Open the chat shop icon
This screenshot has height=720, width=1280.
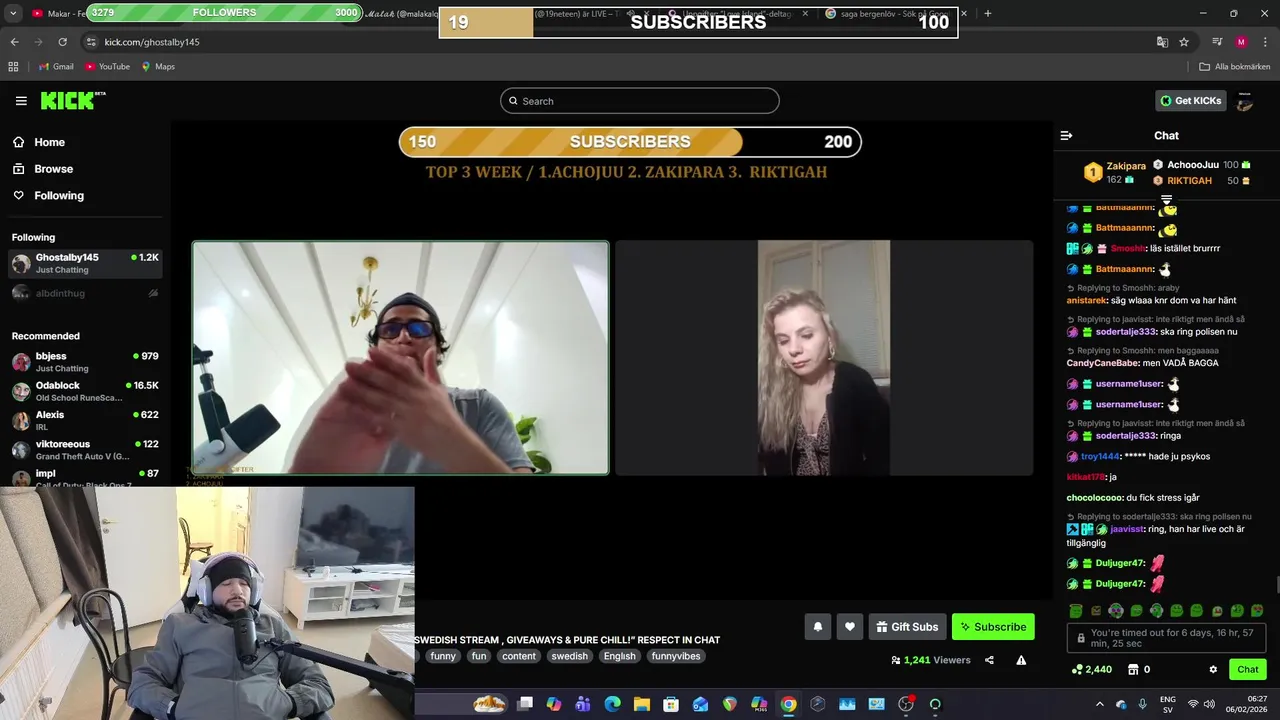(1139, 670)
